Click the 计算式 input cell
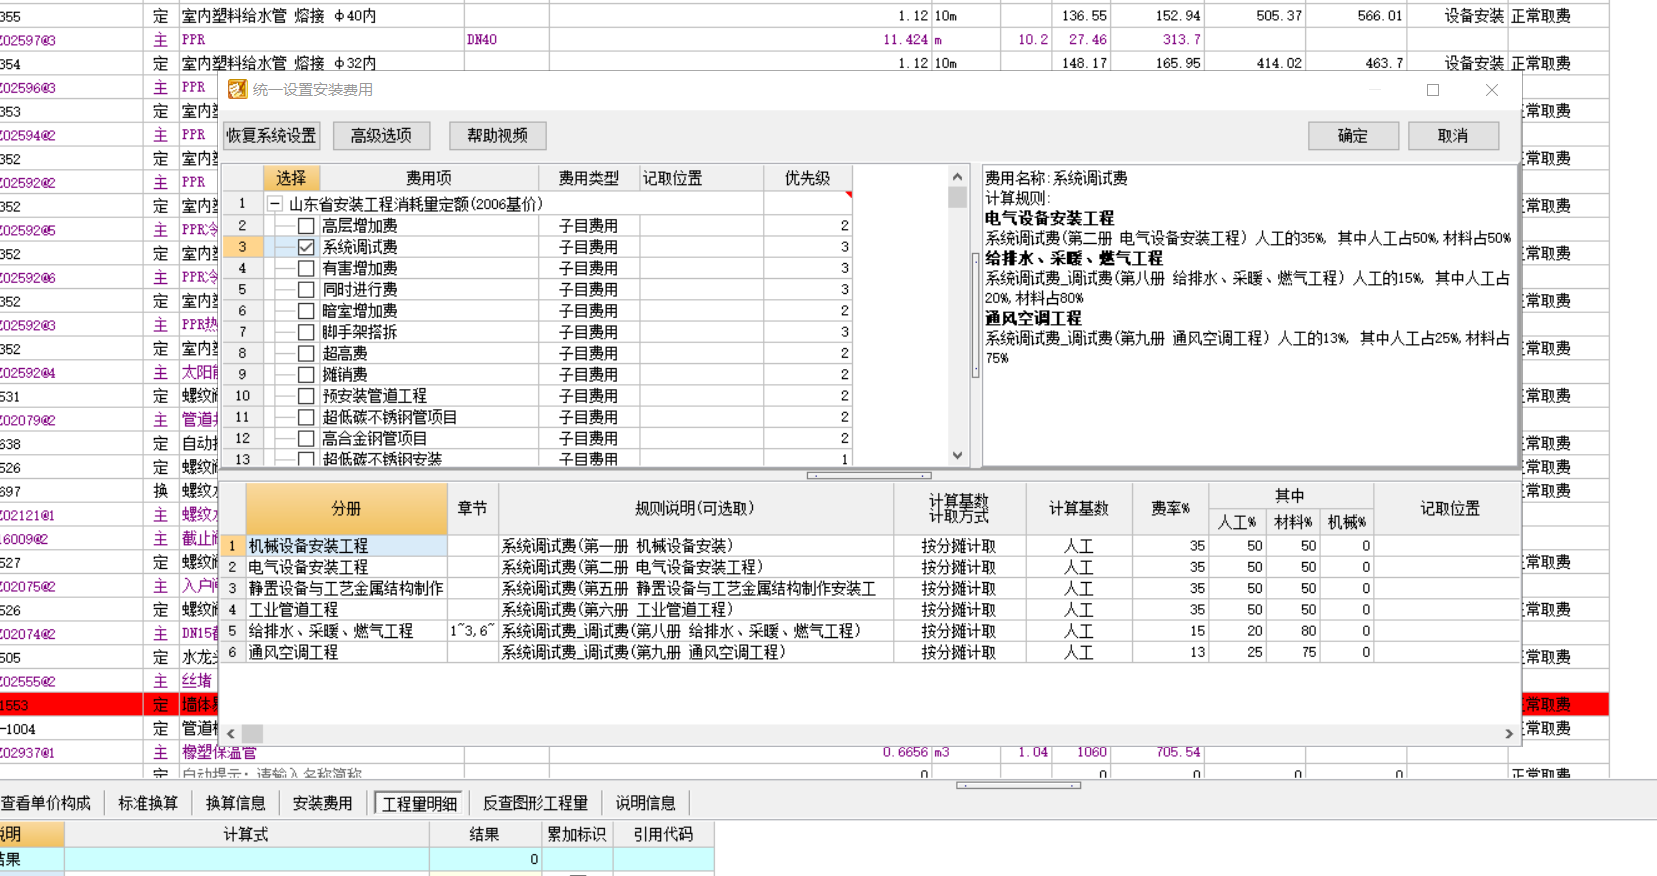Image resolution: width=1657 pixels, height=876 pixels. 246,859
